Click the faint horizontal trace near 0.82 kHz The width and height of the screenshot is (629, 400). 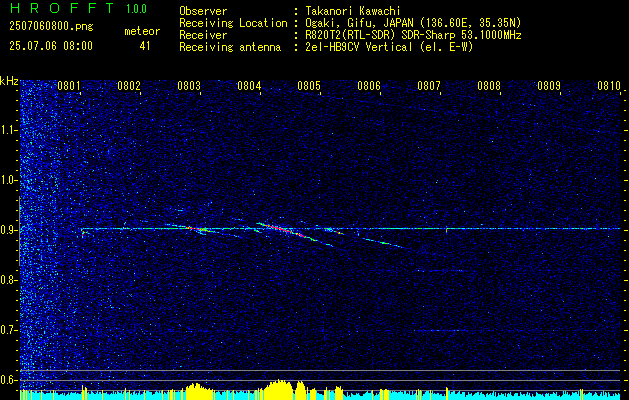click(440, 271)
